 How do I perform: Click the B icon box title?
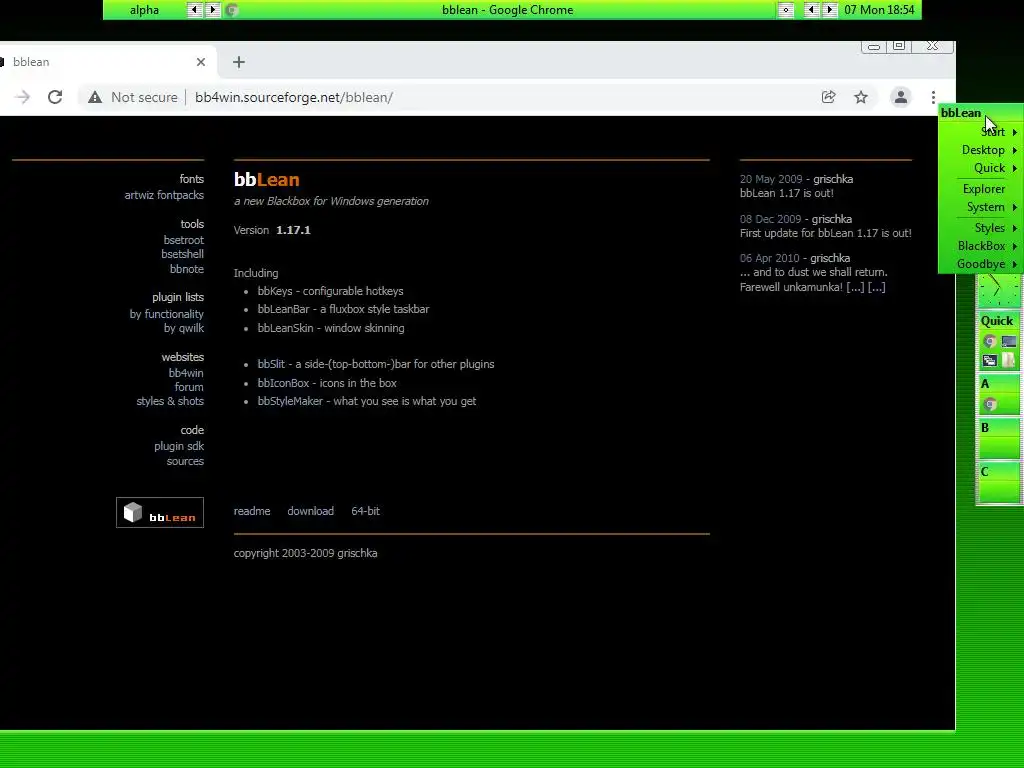997,428
